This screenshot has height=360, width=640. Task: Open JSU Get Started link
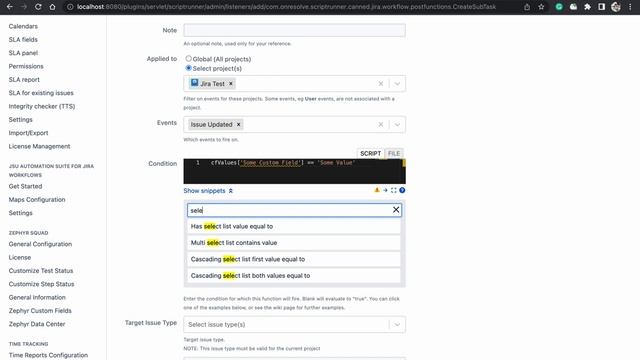click(x=25, y=186)
